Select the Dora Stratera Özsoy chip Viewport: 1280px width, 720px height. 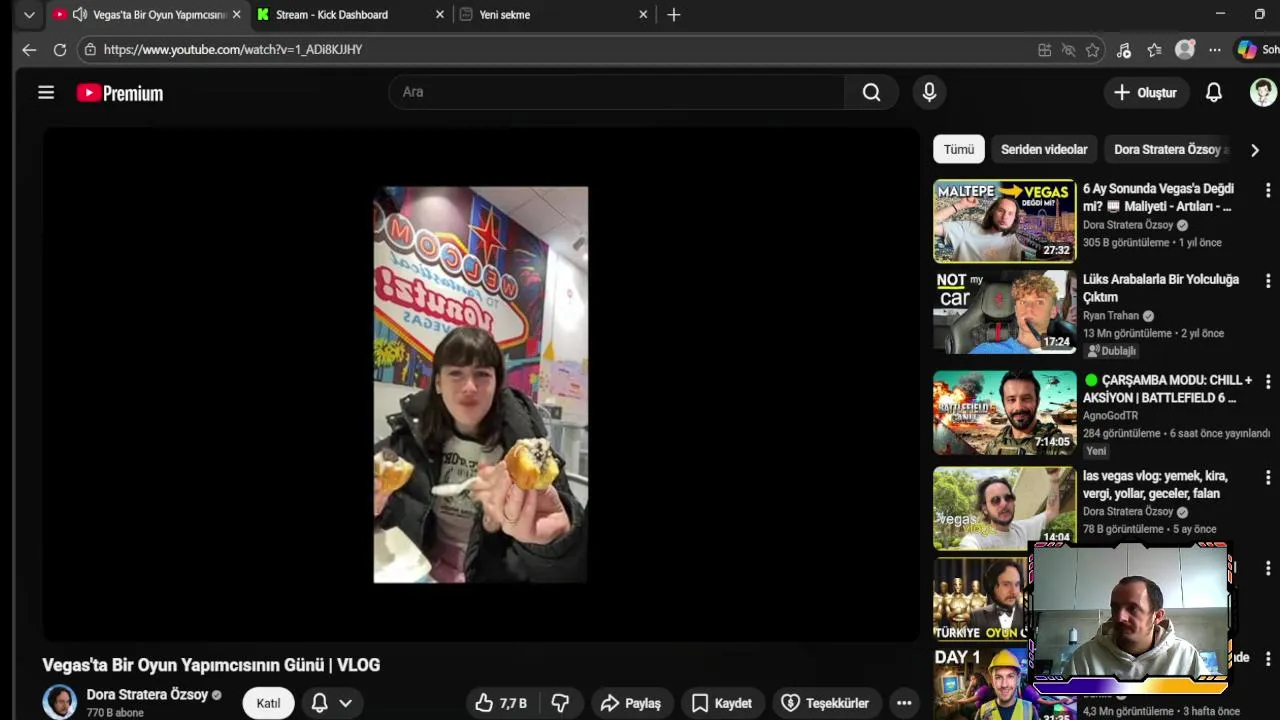pyautogui.click(x=1168, y=149)
